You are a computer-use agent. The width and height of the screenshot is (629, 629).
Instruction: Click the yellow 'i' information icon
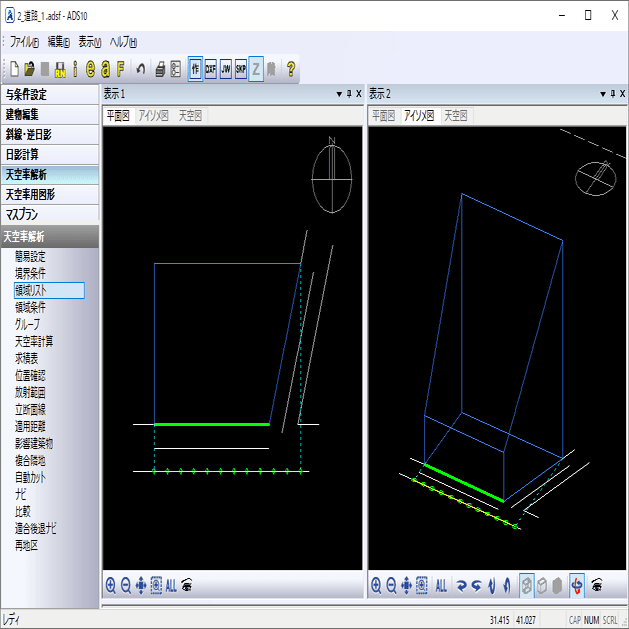75,69
